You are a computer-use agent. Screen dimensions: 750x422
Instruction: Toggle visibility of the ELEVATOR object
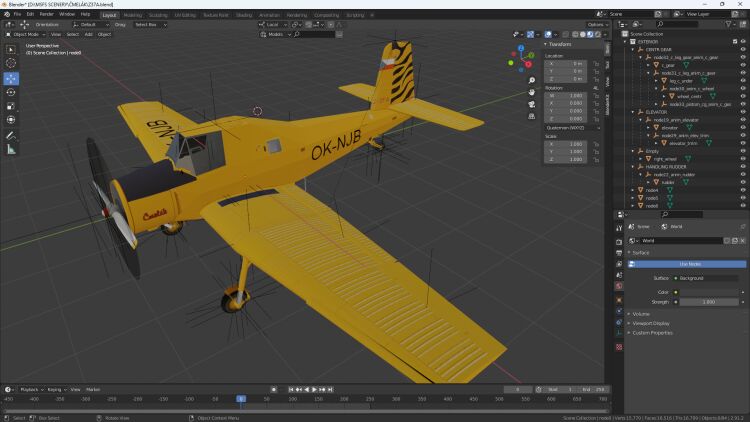(742, 111)
